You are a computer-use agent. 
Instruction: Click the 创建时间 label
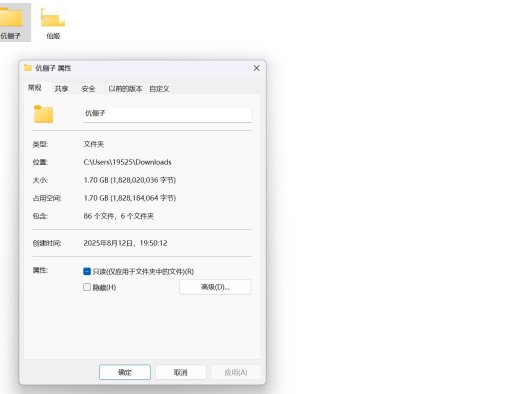click(x=47, y=243)
